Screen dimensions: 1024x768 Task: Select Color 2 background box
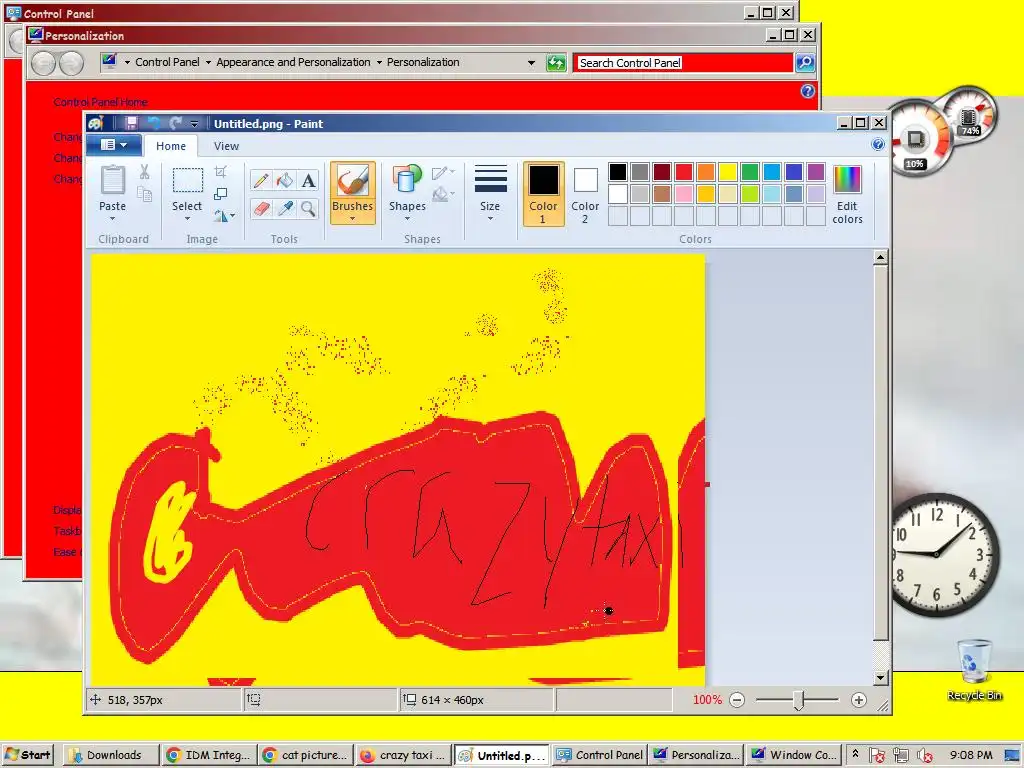(x=585, y=194)
